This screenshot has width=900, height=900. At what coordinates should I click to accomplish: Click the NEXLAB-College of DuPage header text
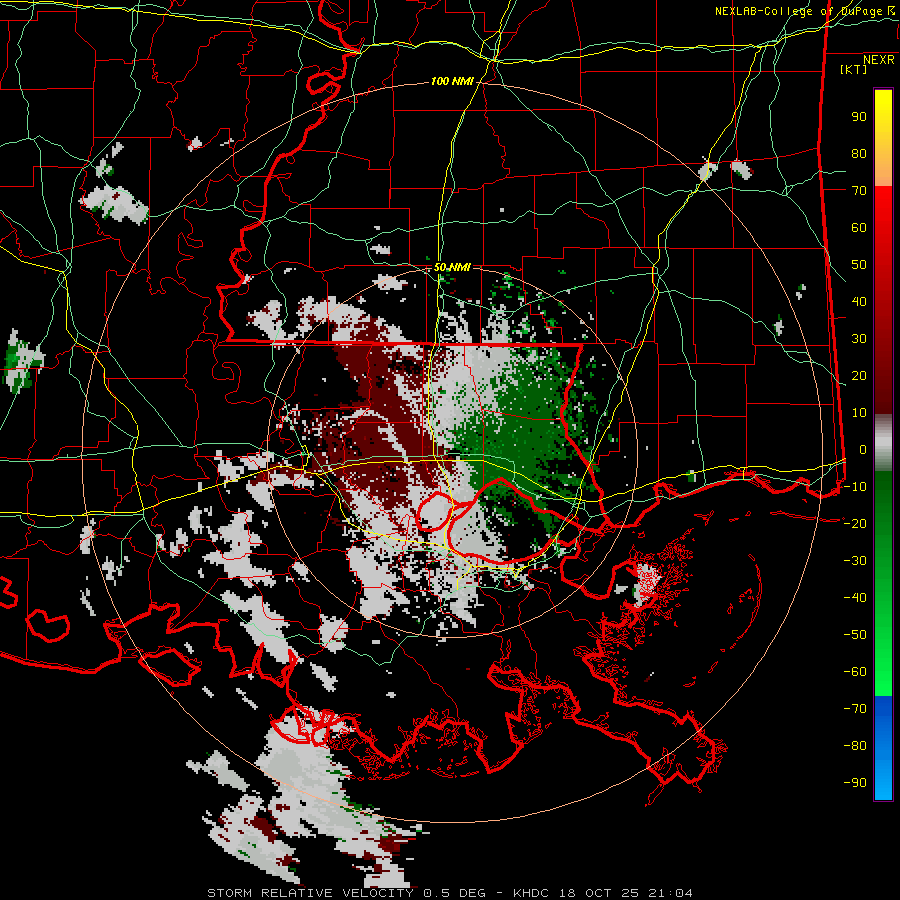coord(798,11)
